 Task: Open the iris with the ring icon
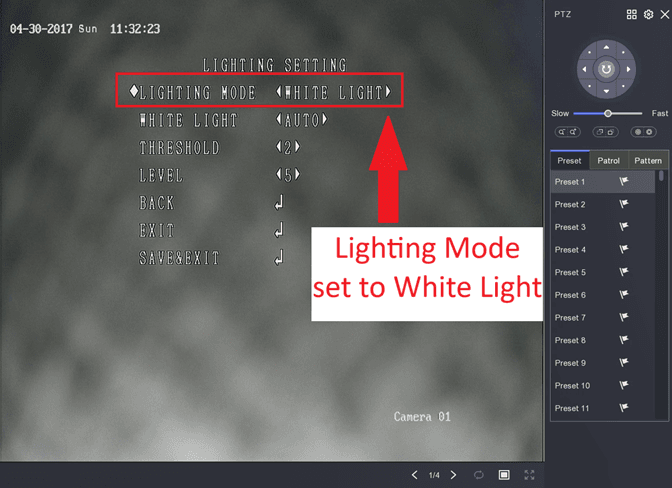tap(649, 132)
